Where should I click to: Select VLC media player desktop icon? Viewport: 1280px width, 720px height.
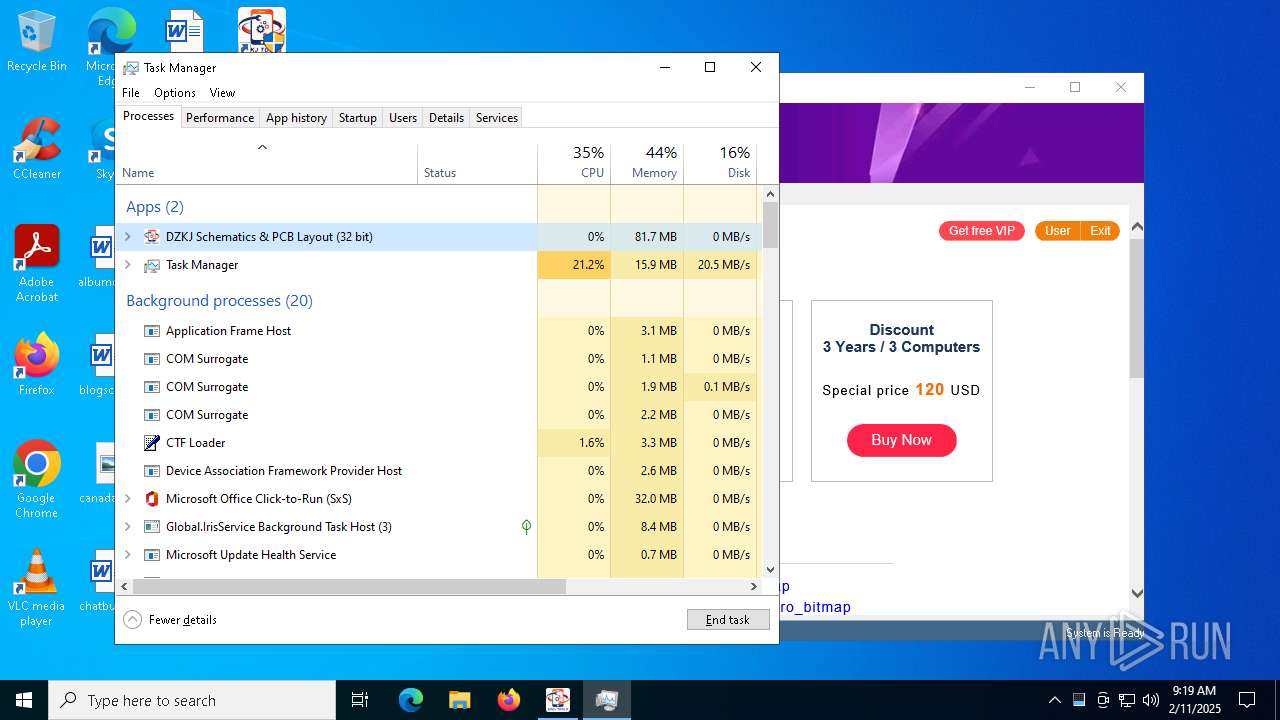coord(37,588)
